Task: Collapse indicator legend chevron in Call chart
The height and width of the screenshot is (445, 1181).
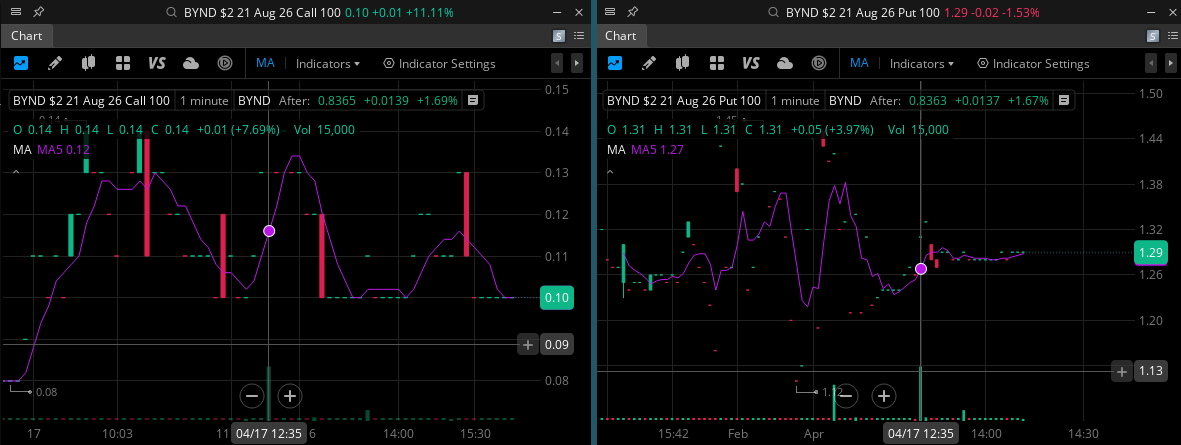Action: pos(16,172)
